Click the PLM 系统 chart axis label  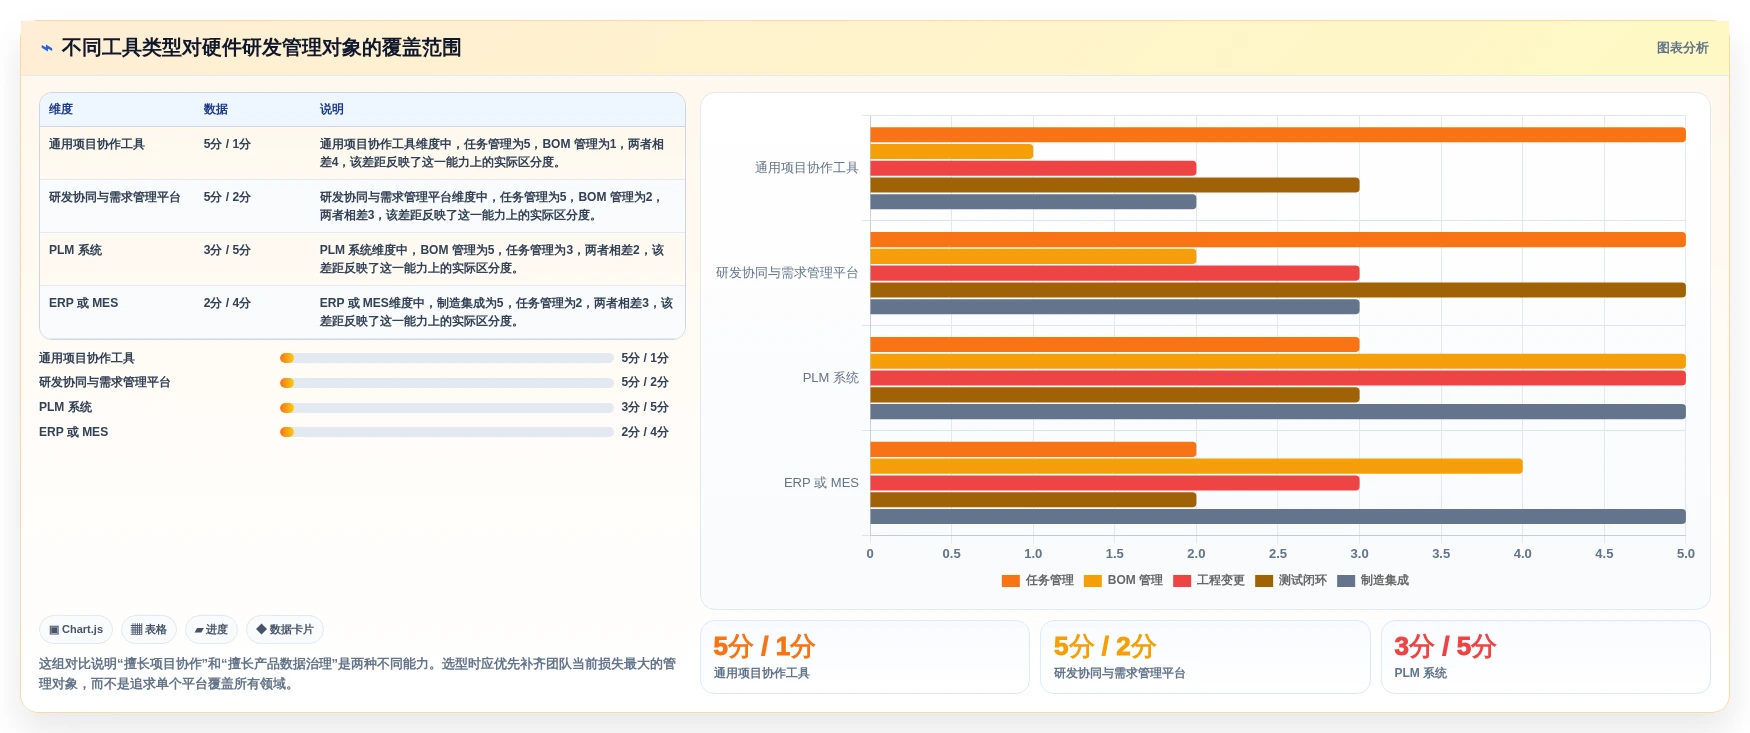[830, 378]
